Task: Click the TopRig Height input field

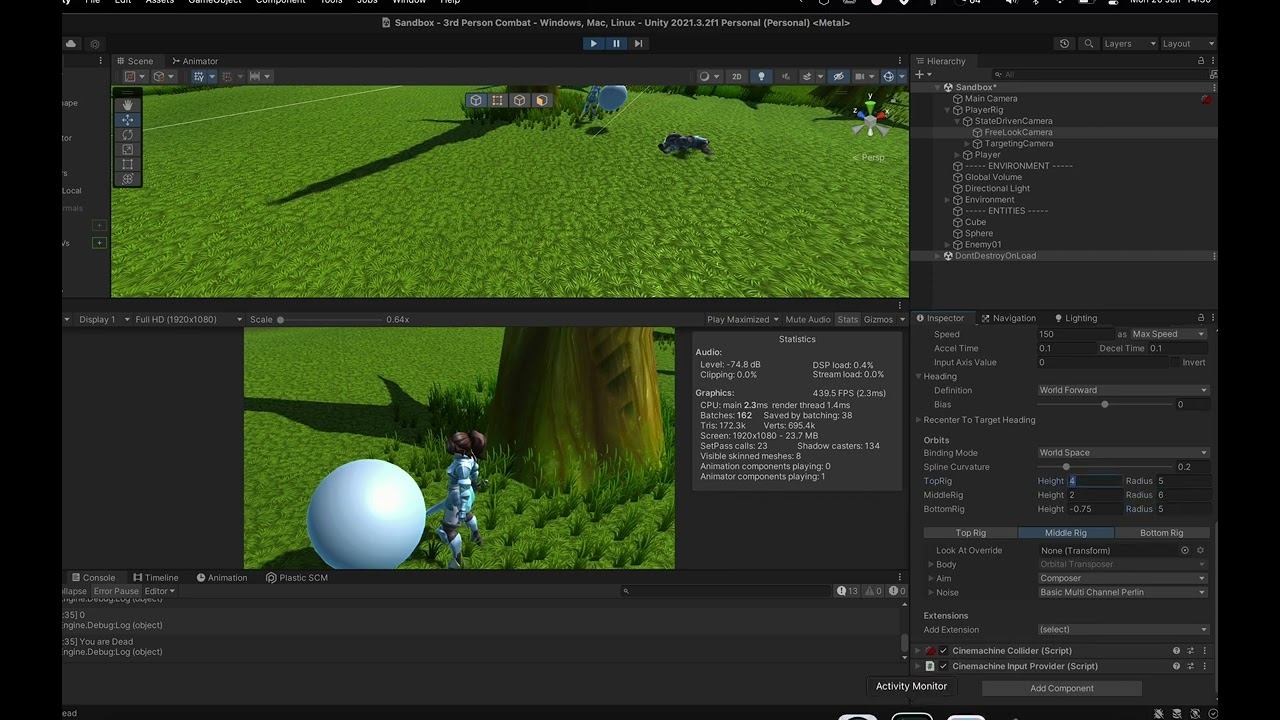Action: click(1094, 481)
